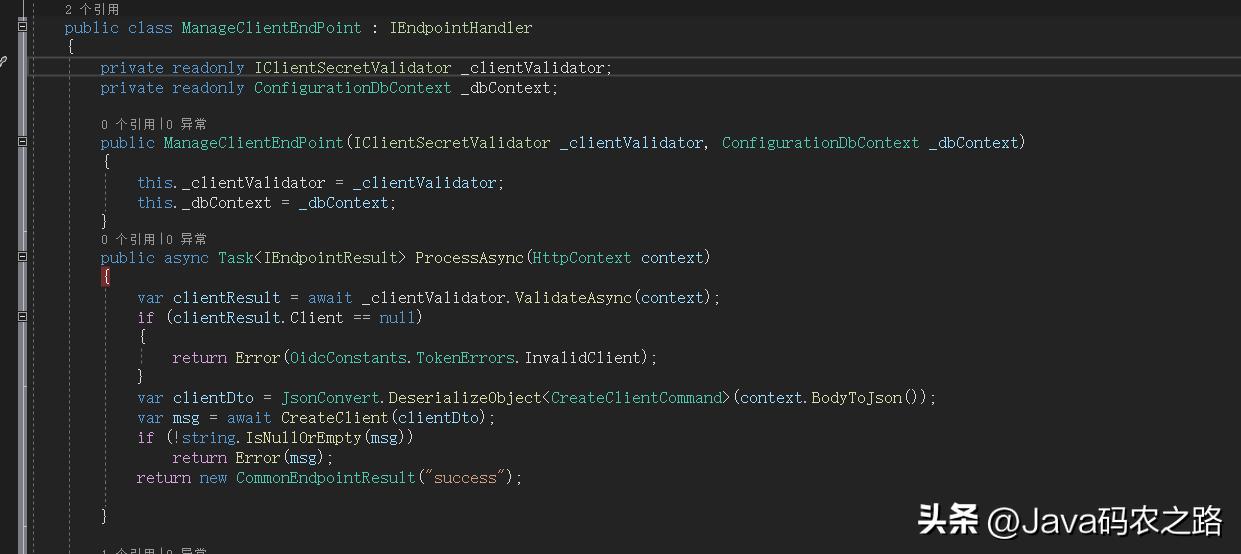This screenshot has height=554, width=1241.
Task: Click the screwdriver quick actions icon in margin
Action: 3,62
